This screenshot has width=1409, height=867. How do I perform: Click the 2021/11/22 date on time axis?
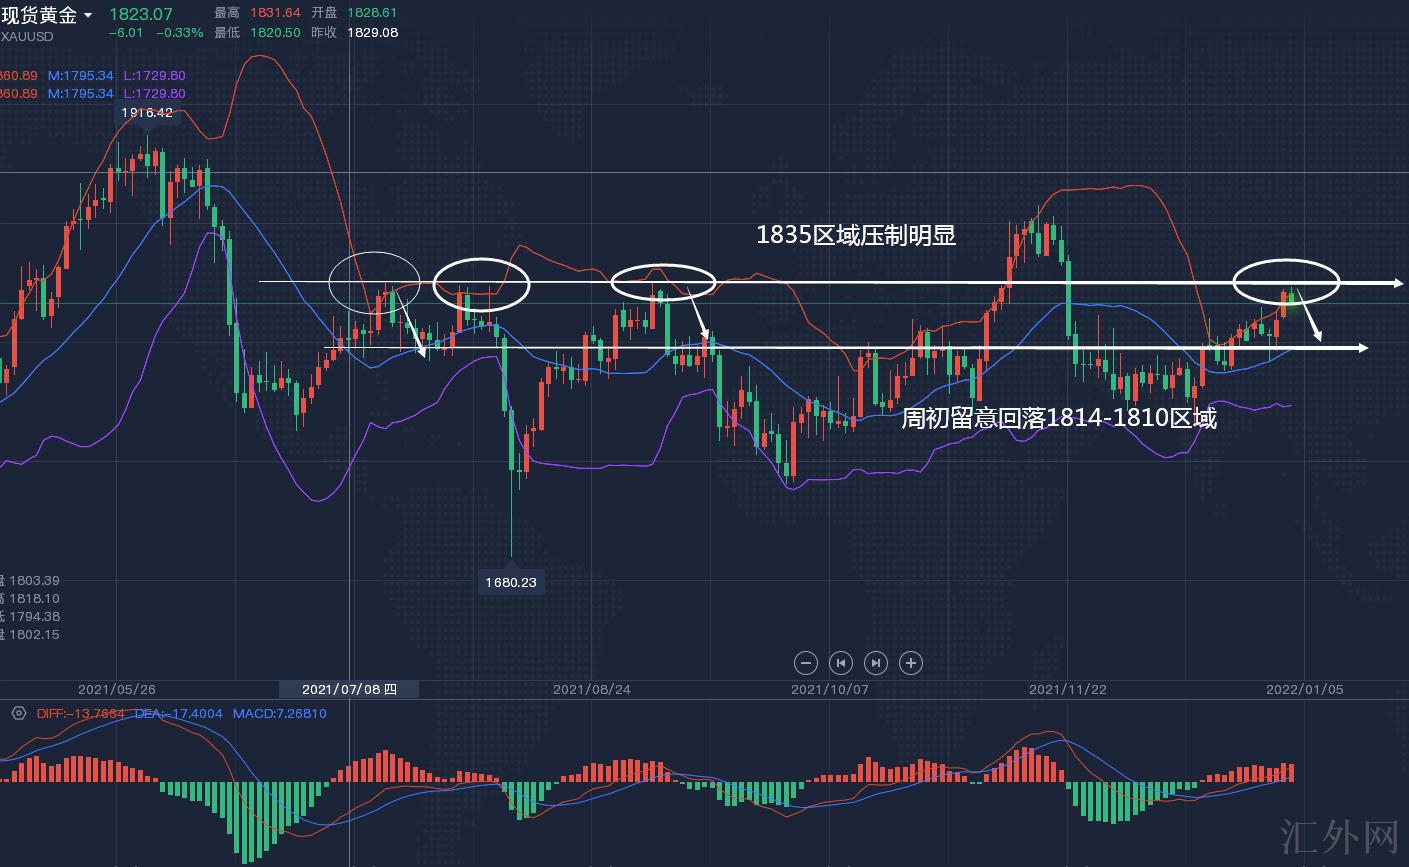[1068, 689]
